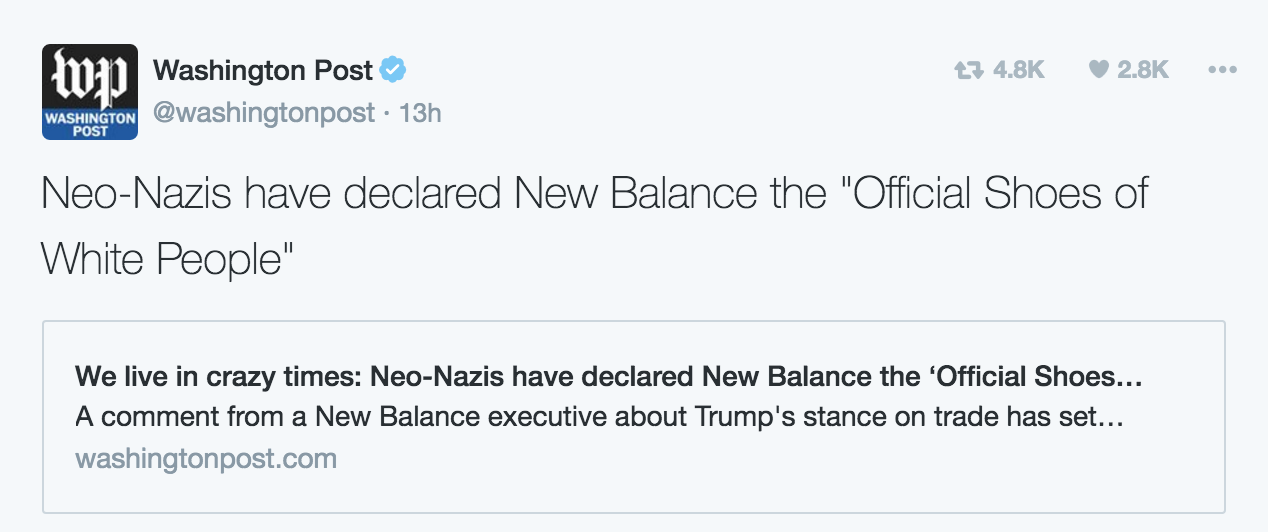Open the "Washington Post" display name
This screenshot has width=1268, height=532.
(263, 71)
